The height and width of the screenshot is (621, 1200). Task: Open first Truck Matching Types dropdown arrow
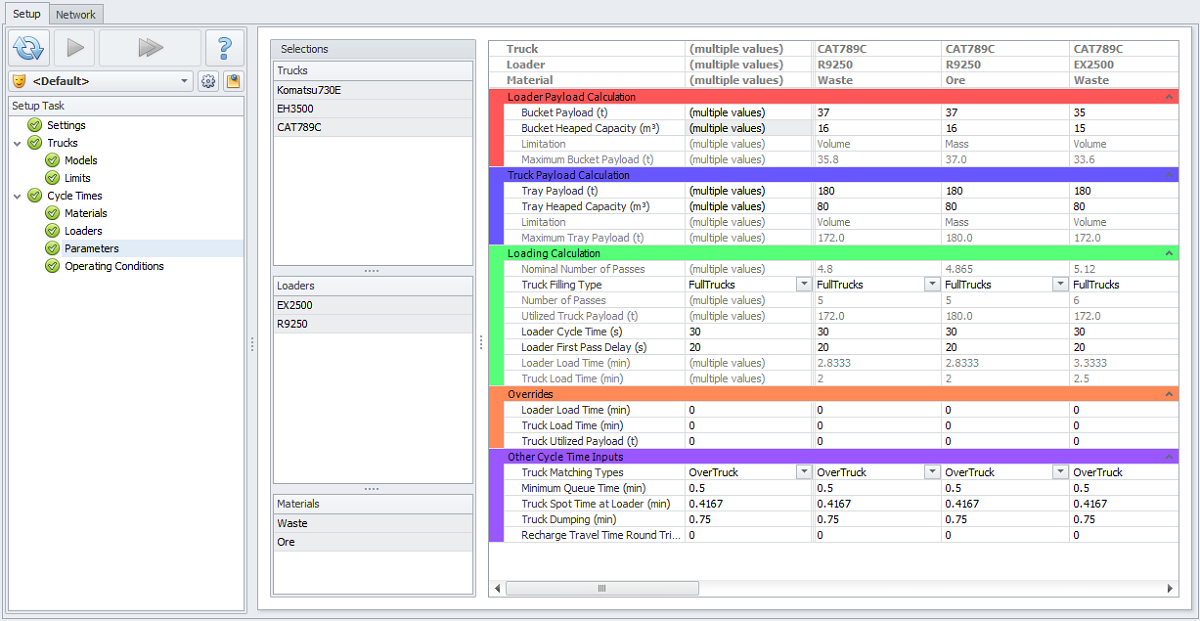coord(802,472)
